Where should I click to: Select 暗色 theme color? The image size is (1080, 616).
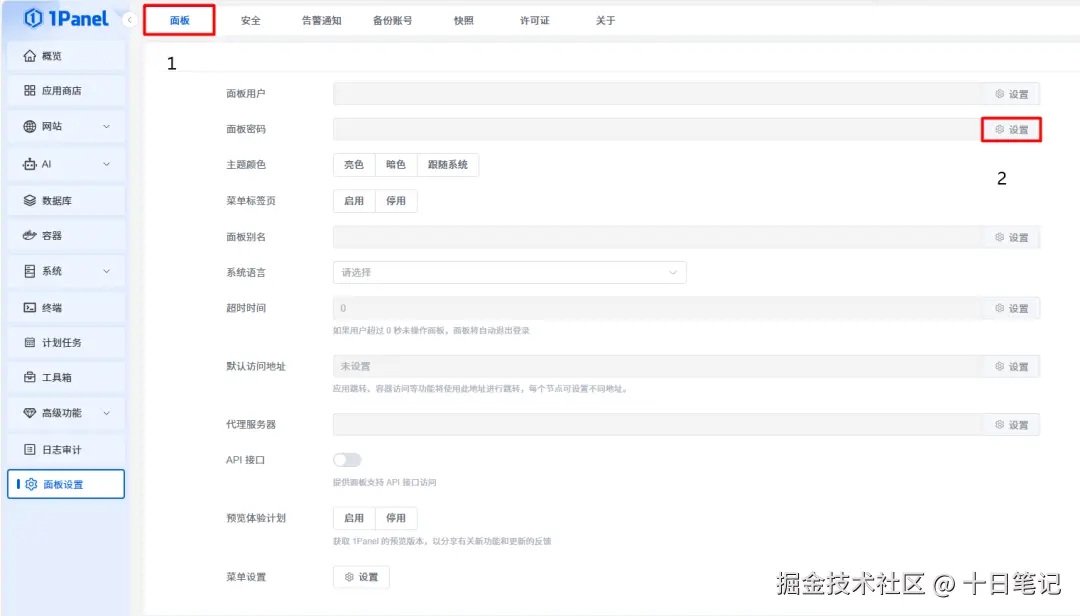pos(395,165)
